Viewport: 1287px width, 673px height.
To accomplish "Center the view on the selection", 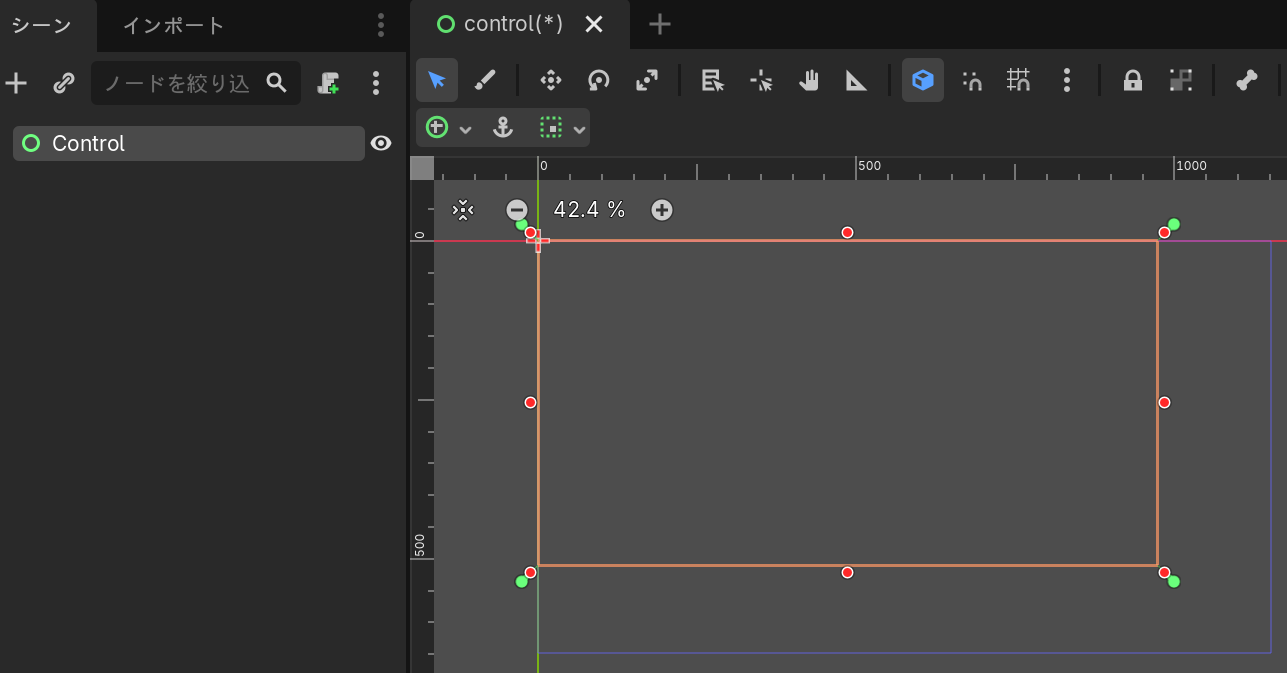I will pos(462,209).
